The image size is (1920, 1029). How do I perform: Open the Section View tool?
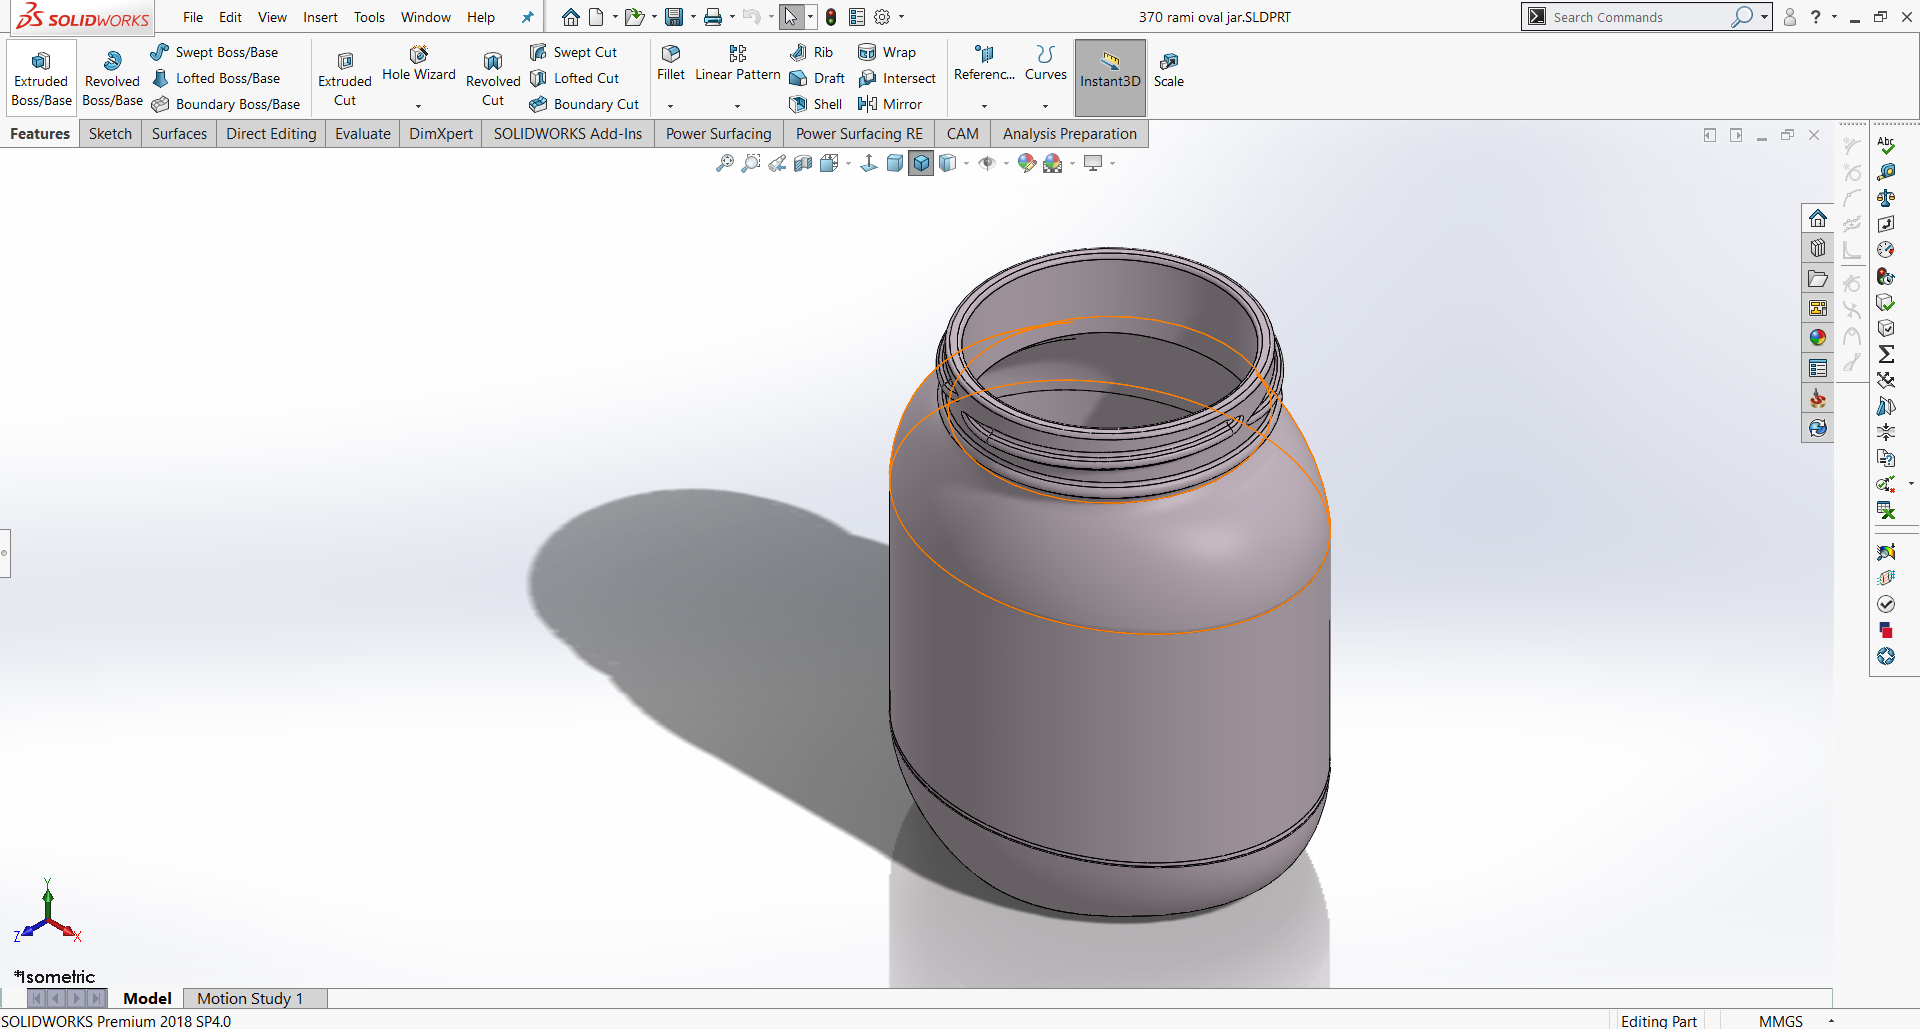pyautogui.click(x=803, y=164)
